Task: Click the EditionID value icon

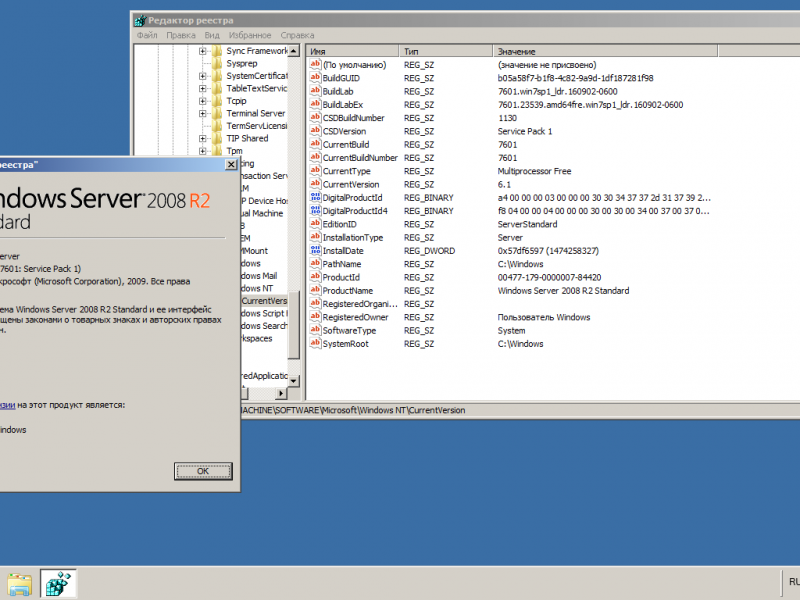Action: [315, 223]
